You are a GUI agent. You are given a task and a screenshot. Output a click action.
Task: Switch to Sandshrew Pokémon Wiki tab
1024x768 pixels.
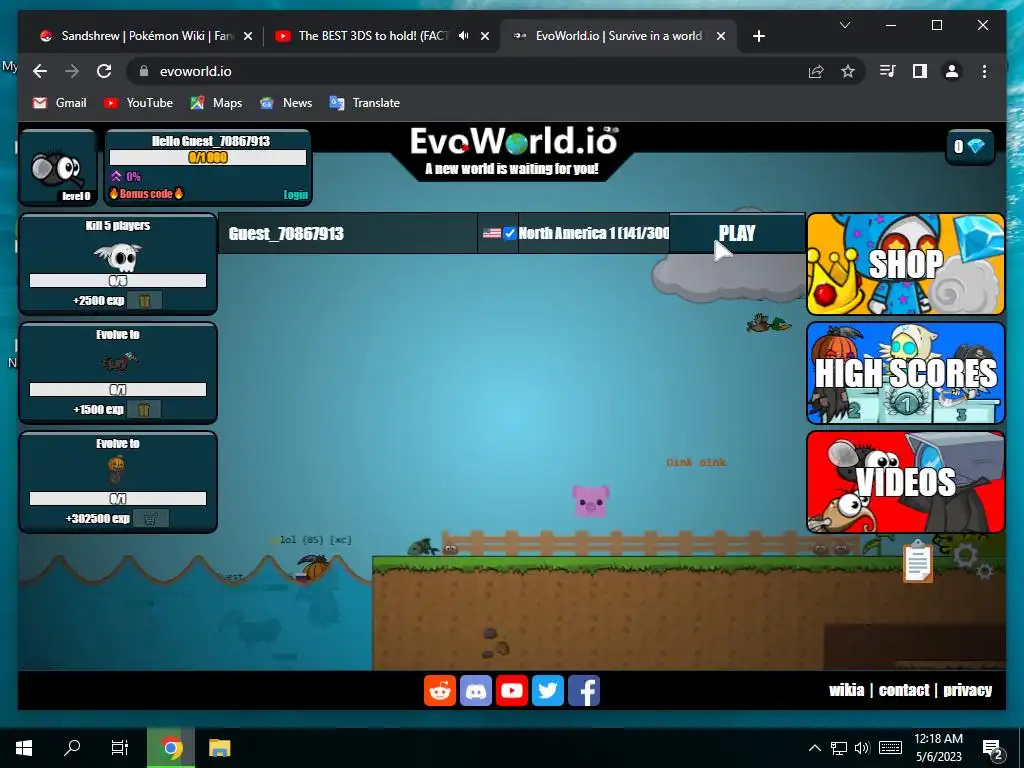pos(146,36)
